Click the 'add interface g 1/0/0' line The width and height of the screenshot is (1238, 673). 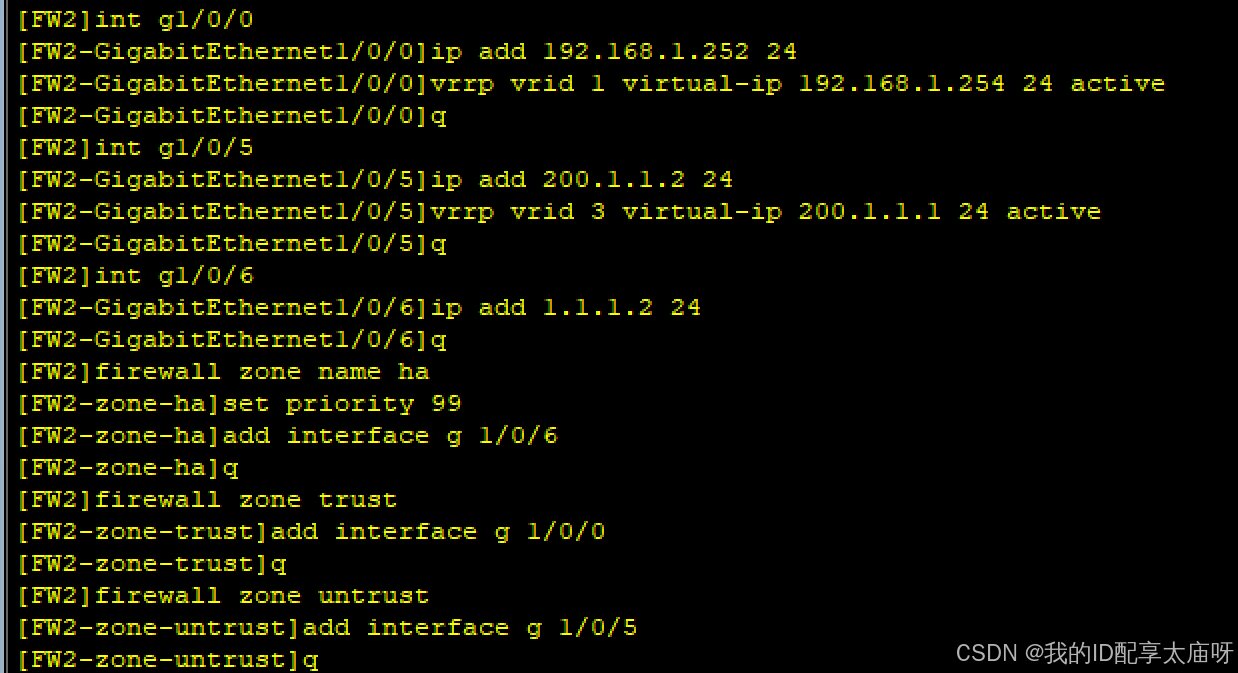[x=311, y=532]
